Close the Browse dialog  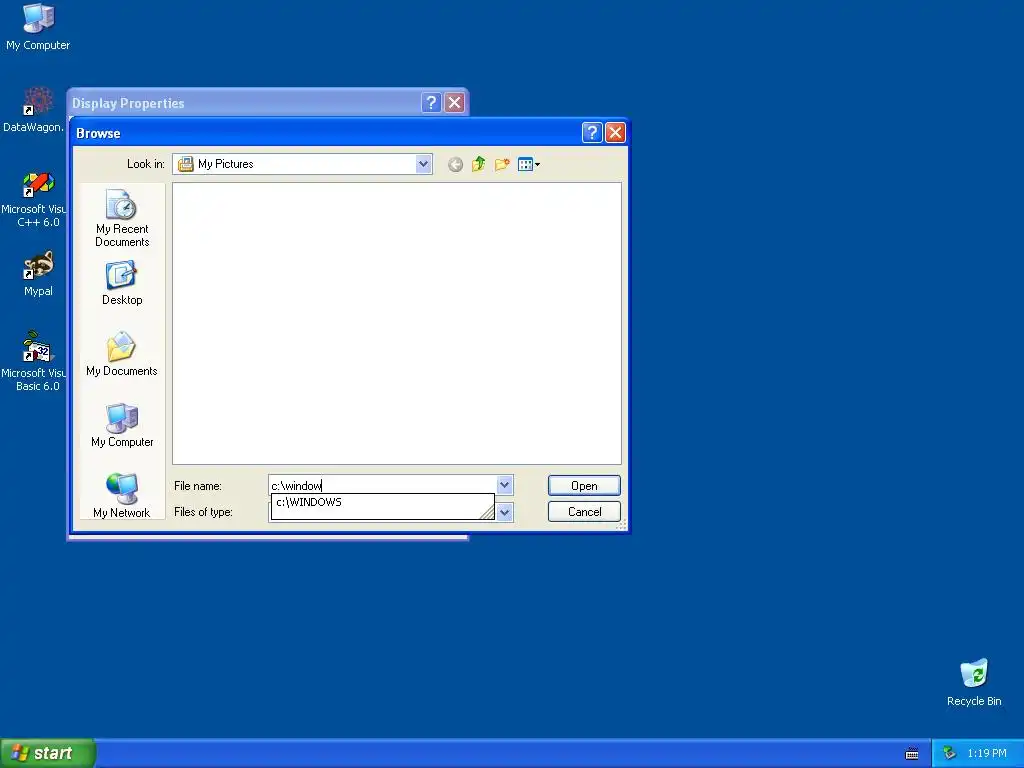(x=615, y=133)
